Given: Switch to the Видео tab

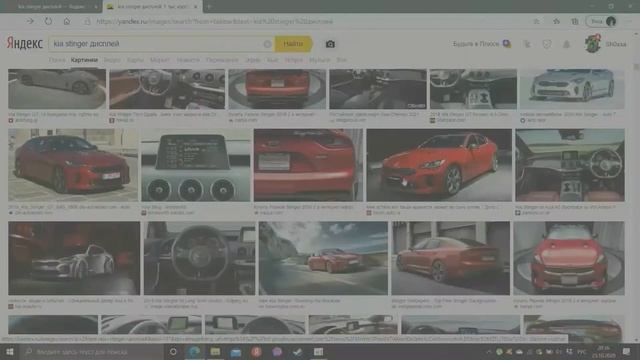Looking at the screenshot, I should coord(112,60).
